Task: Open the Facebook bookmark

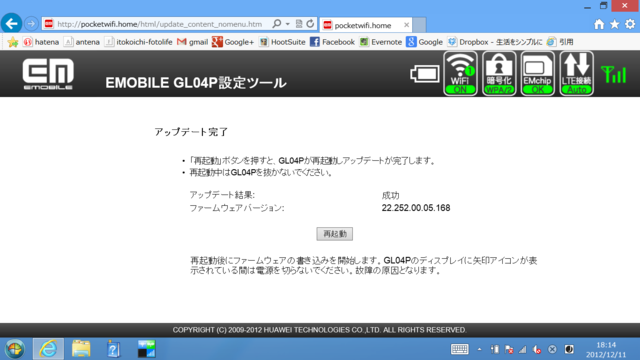Action: click(332, 42)
